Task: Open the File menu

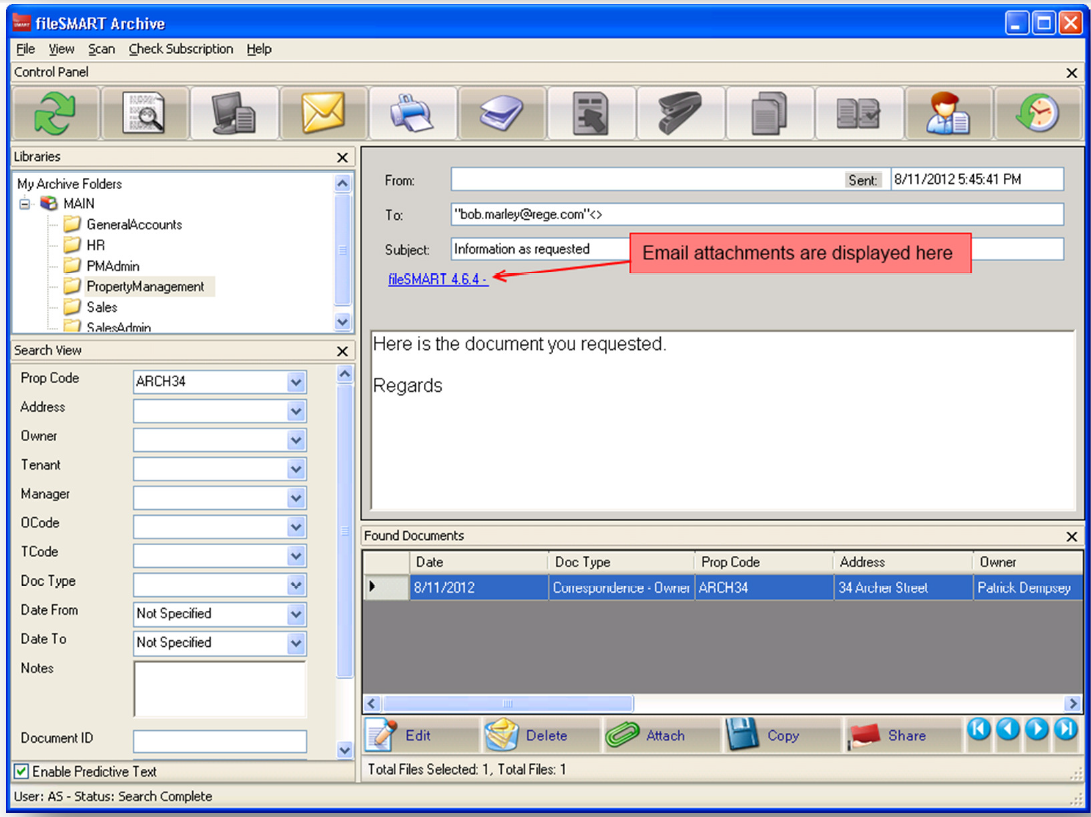Action: (x=26, y=49)
